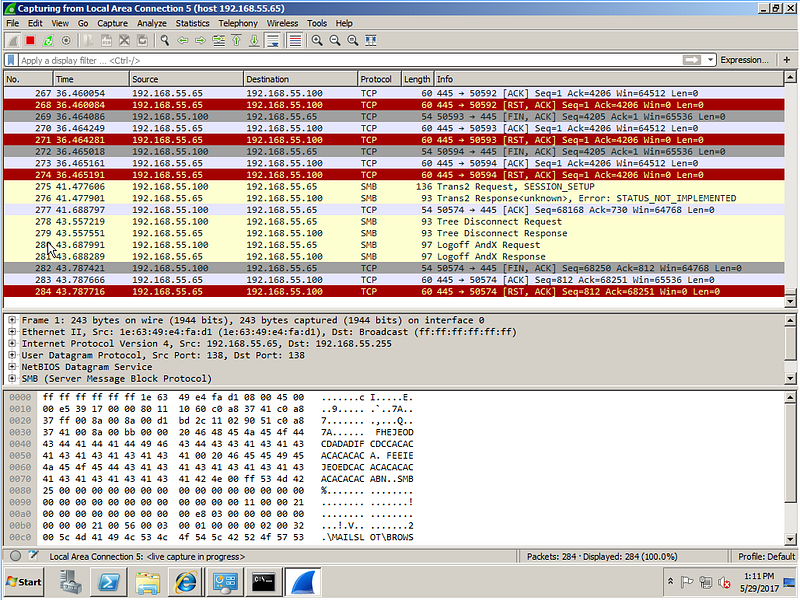Select packet 276 STATUS_NOT_IMPLEMENTED response

(x=394, y=198)
